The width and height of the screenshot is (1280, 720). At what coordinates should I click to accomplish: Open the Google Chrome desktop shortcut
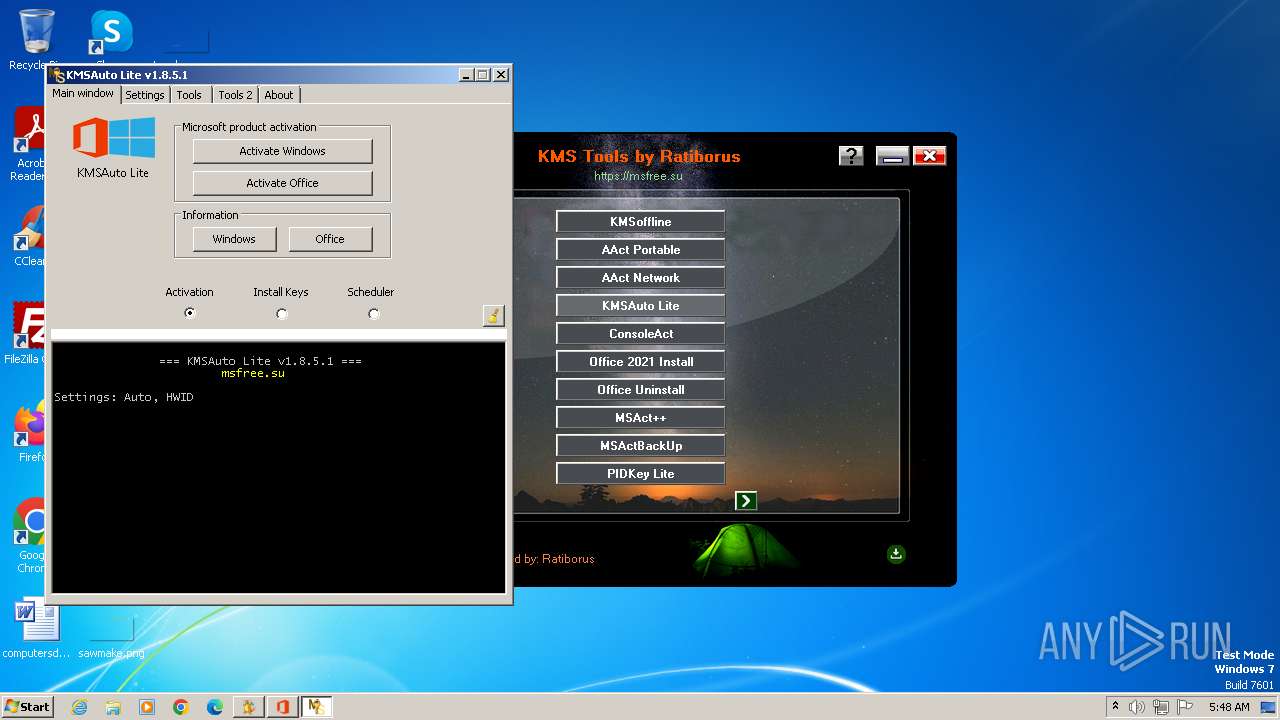coord(30,536)
